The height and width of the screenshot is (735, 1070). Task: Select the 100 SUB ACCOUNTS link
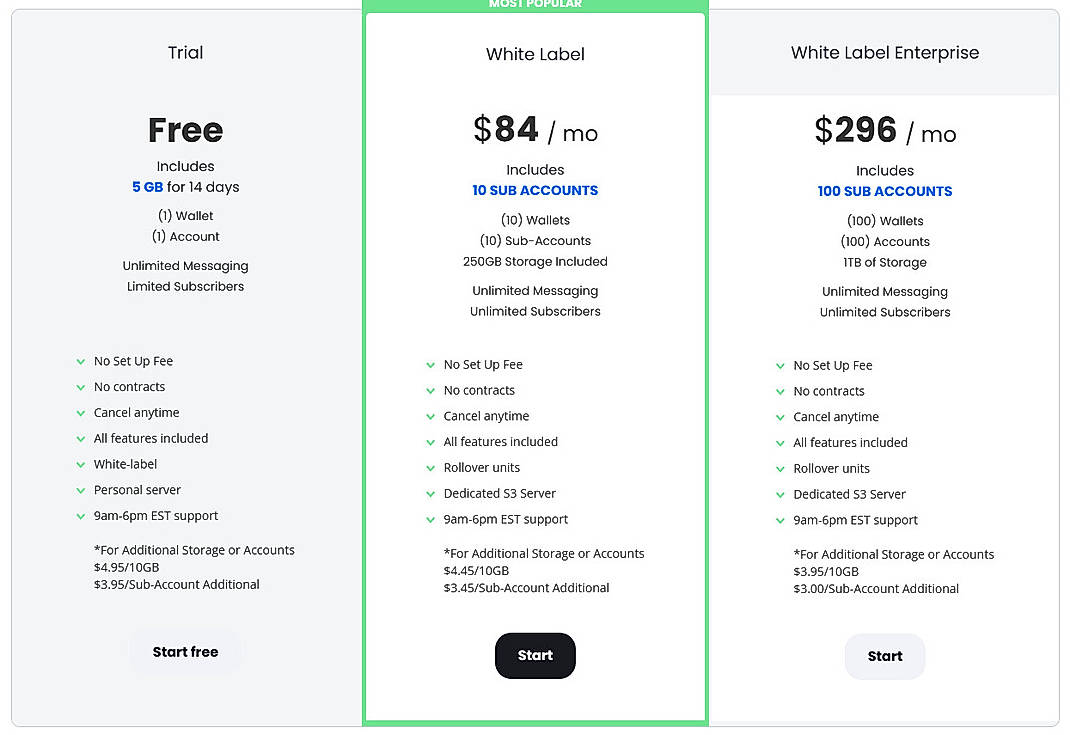pyautogui.click(x=884, y=191)
